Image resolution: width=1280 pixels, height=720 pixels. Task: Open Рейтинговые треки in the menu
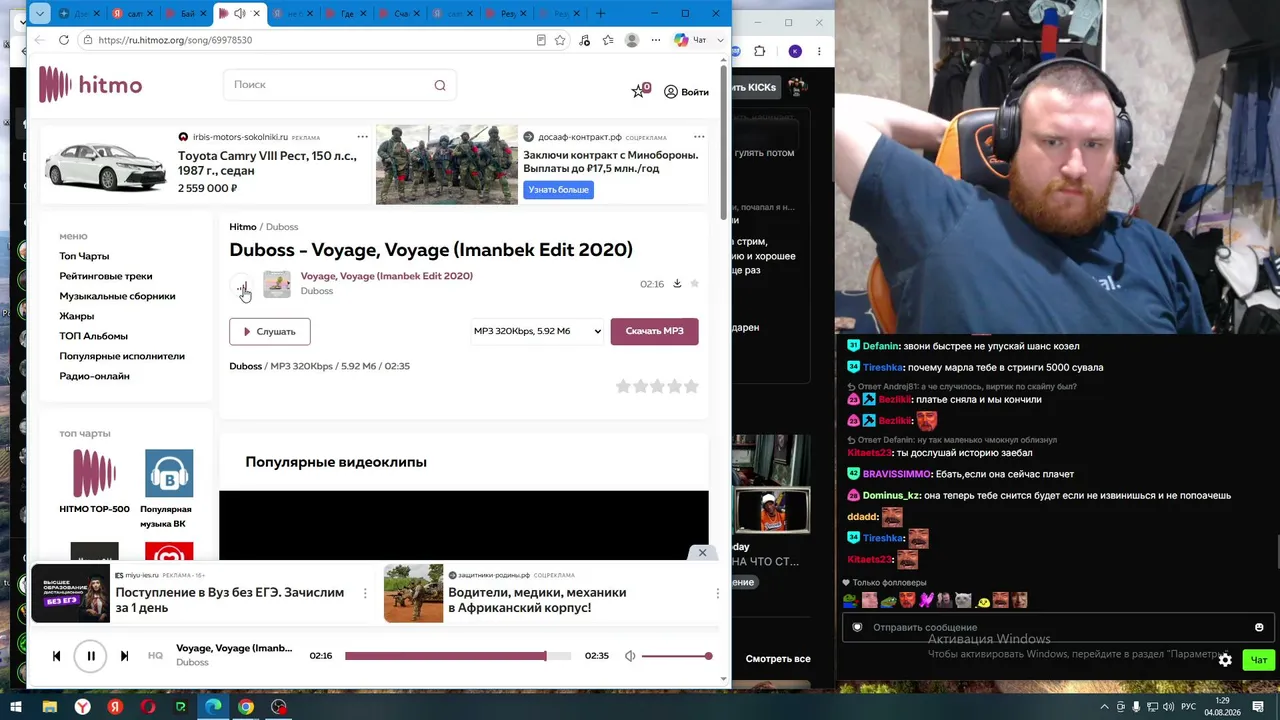point(106,276)
